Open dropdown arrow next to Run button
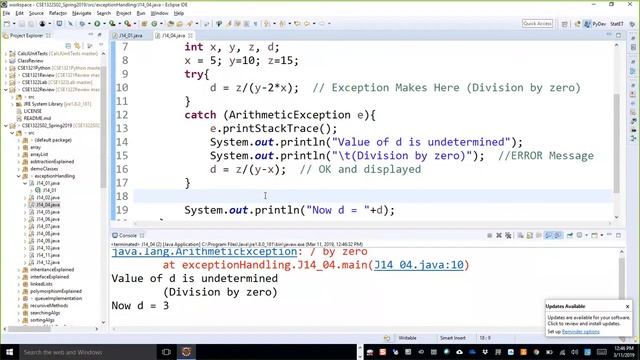Viewport: 640px width, 360px height. pos(104,24)
